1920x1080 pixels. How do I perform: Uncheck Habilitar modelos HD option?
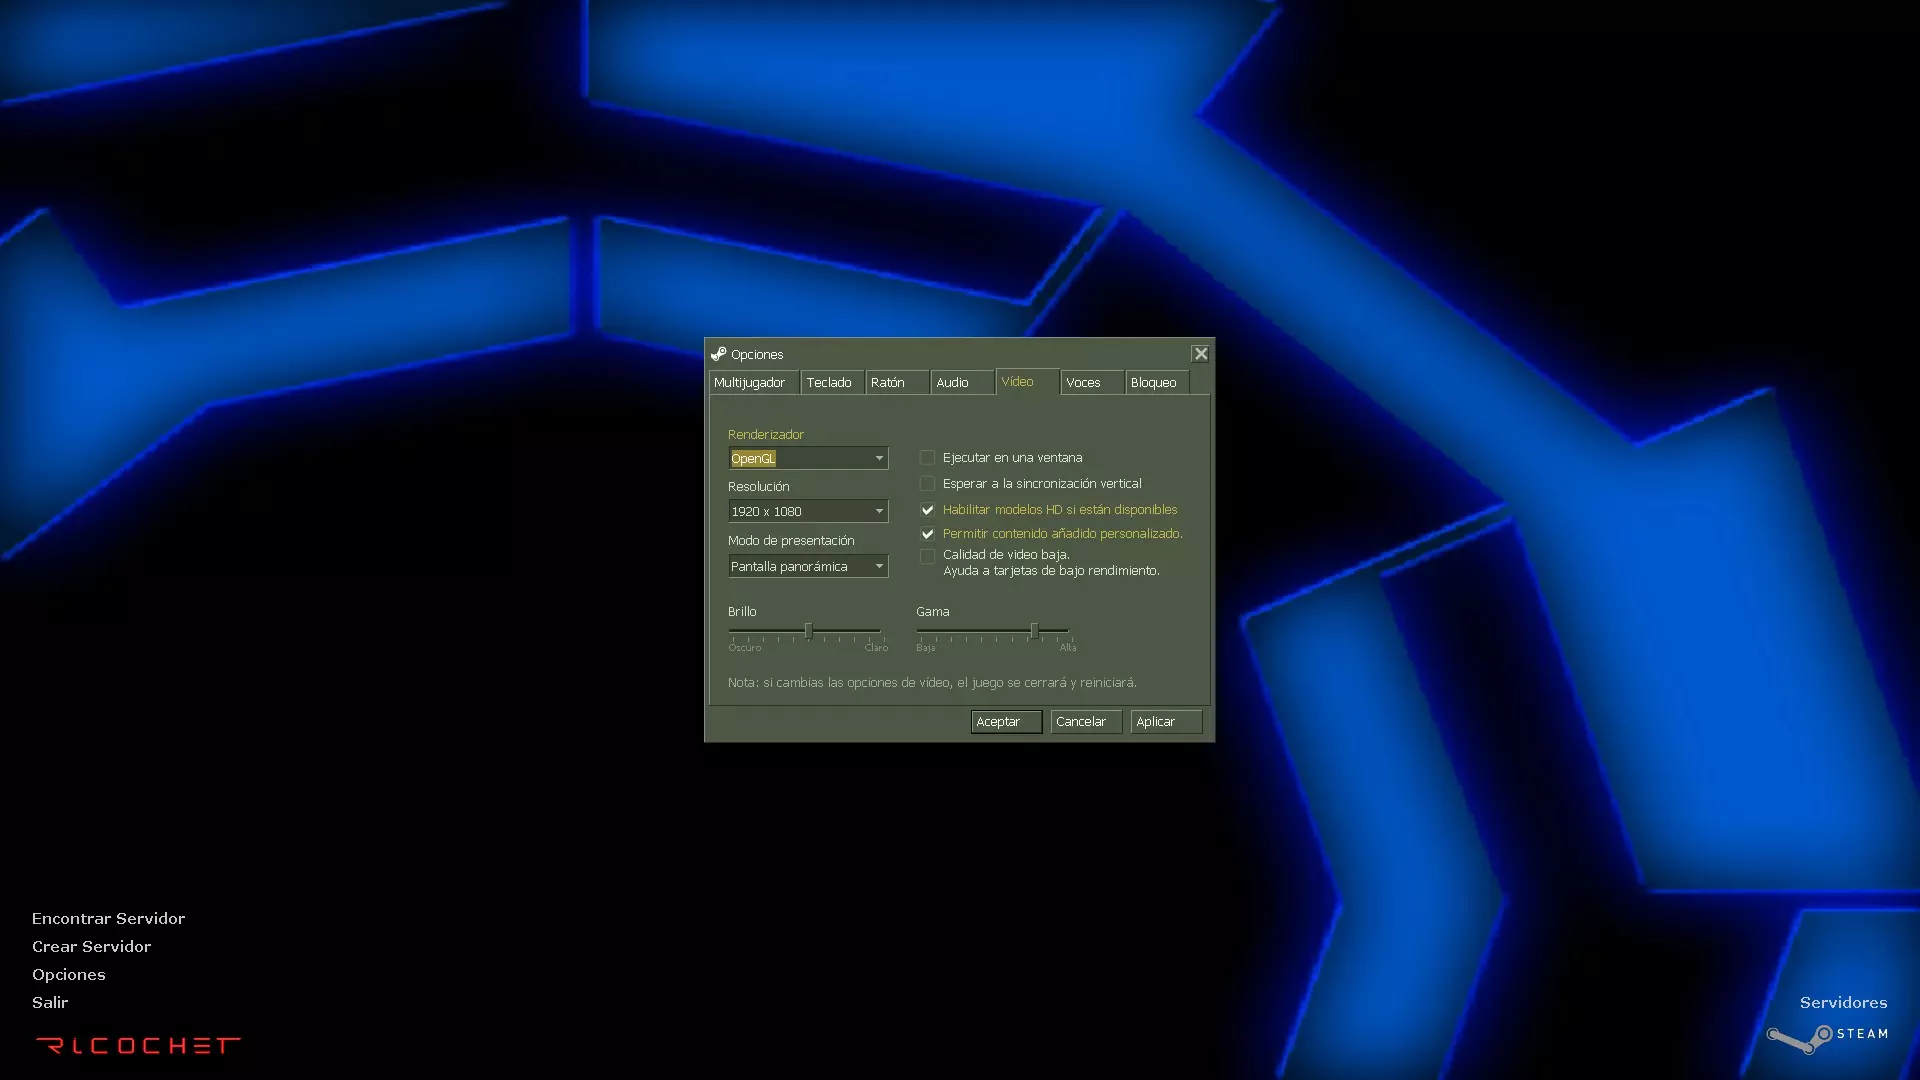click(927, 510)
